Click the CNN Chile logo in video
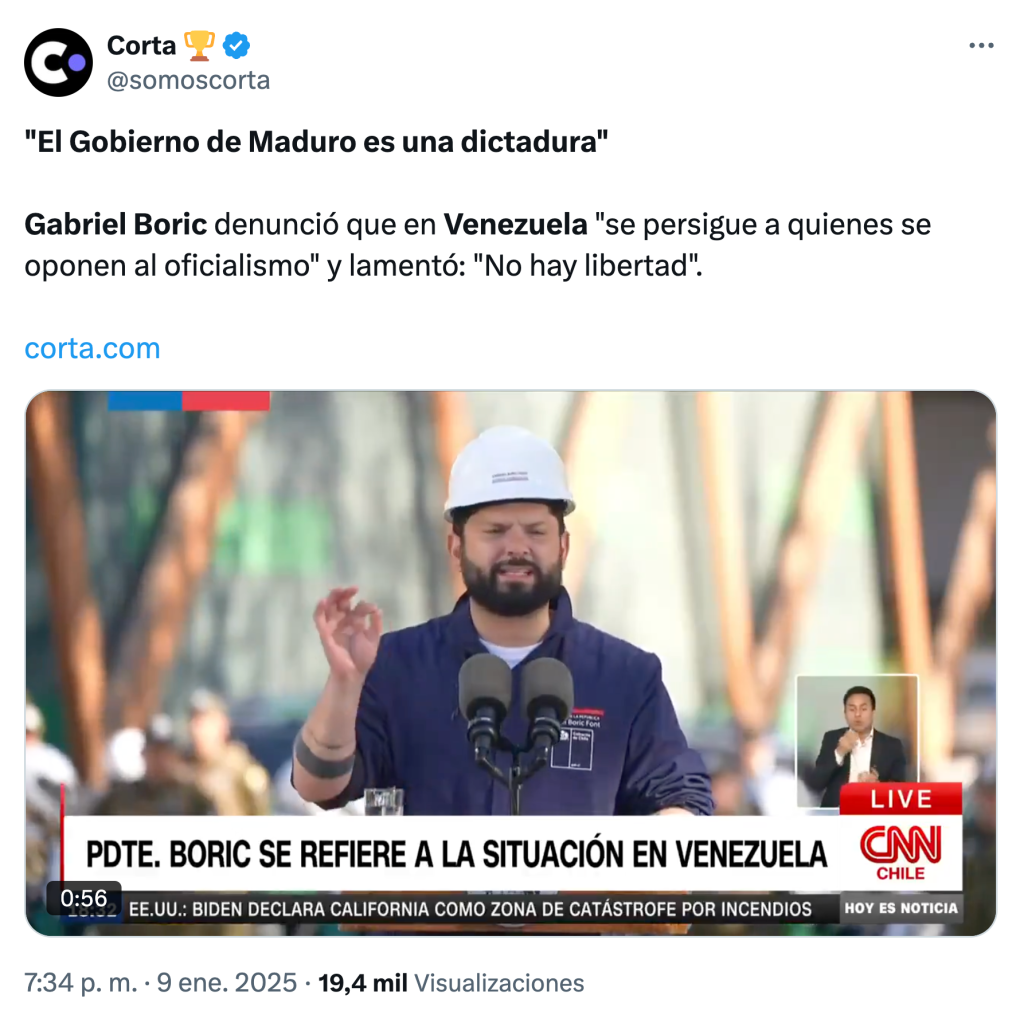 point(901,852)
